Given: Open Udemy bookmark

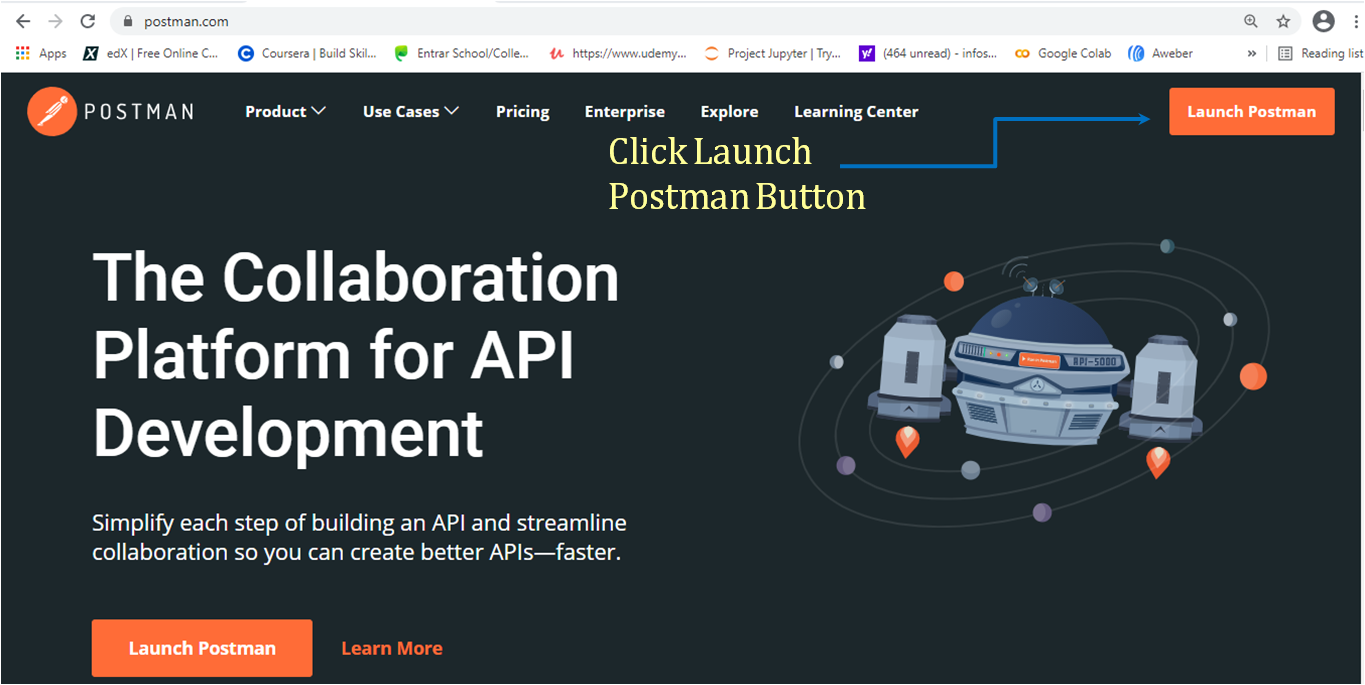Looking at the screenshot, I should point(618,53).
